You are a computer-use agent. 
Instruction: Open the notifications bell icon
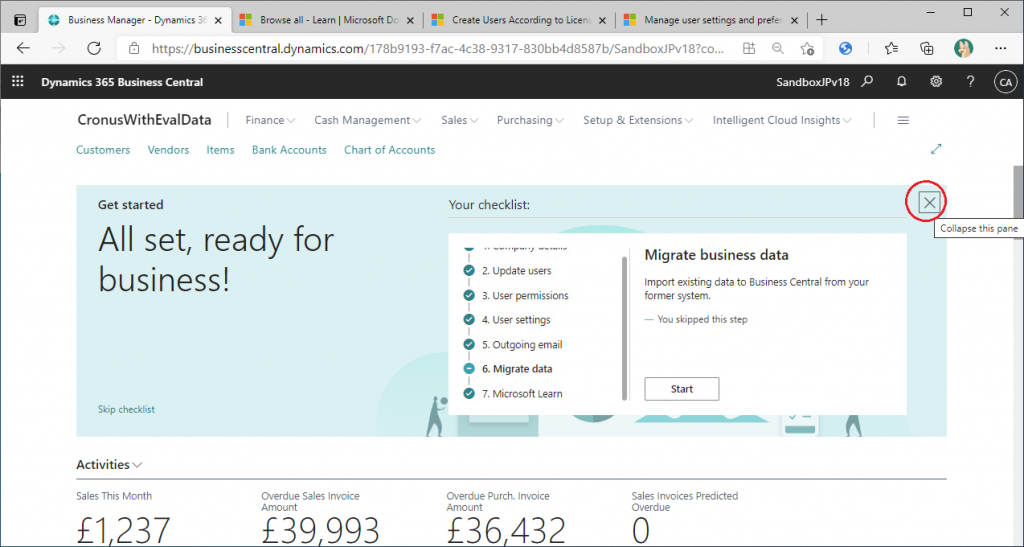pos(902,82)
